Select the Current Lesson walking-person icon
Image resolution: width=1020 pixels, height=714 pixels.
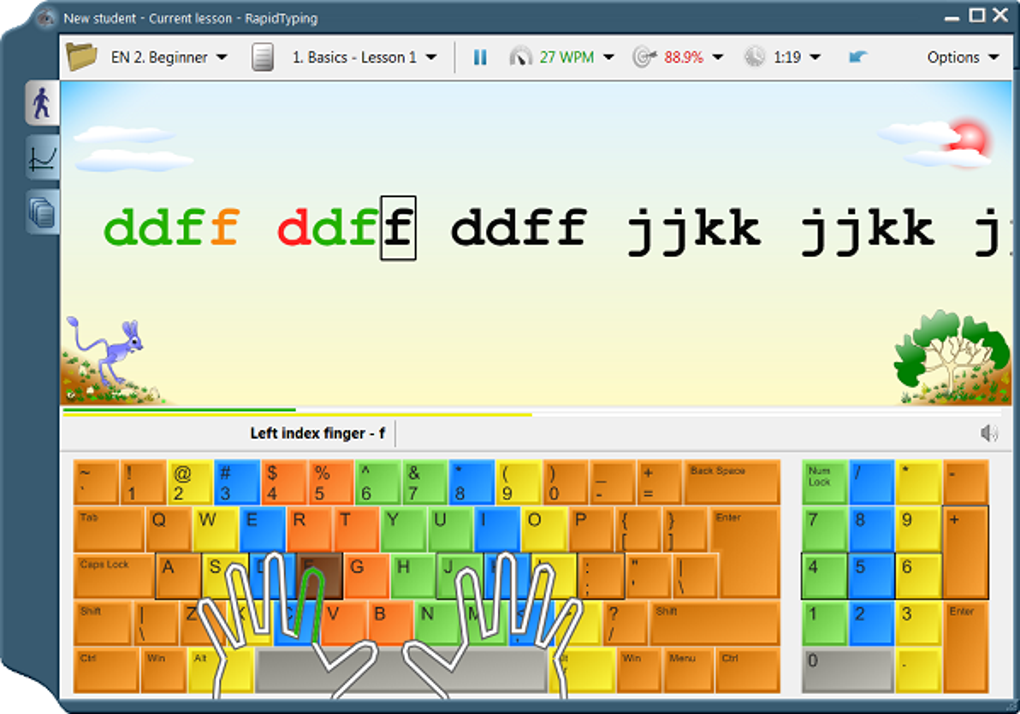click(41, 105)
